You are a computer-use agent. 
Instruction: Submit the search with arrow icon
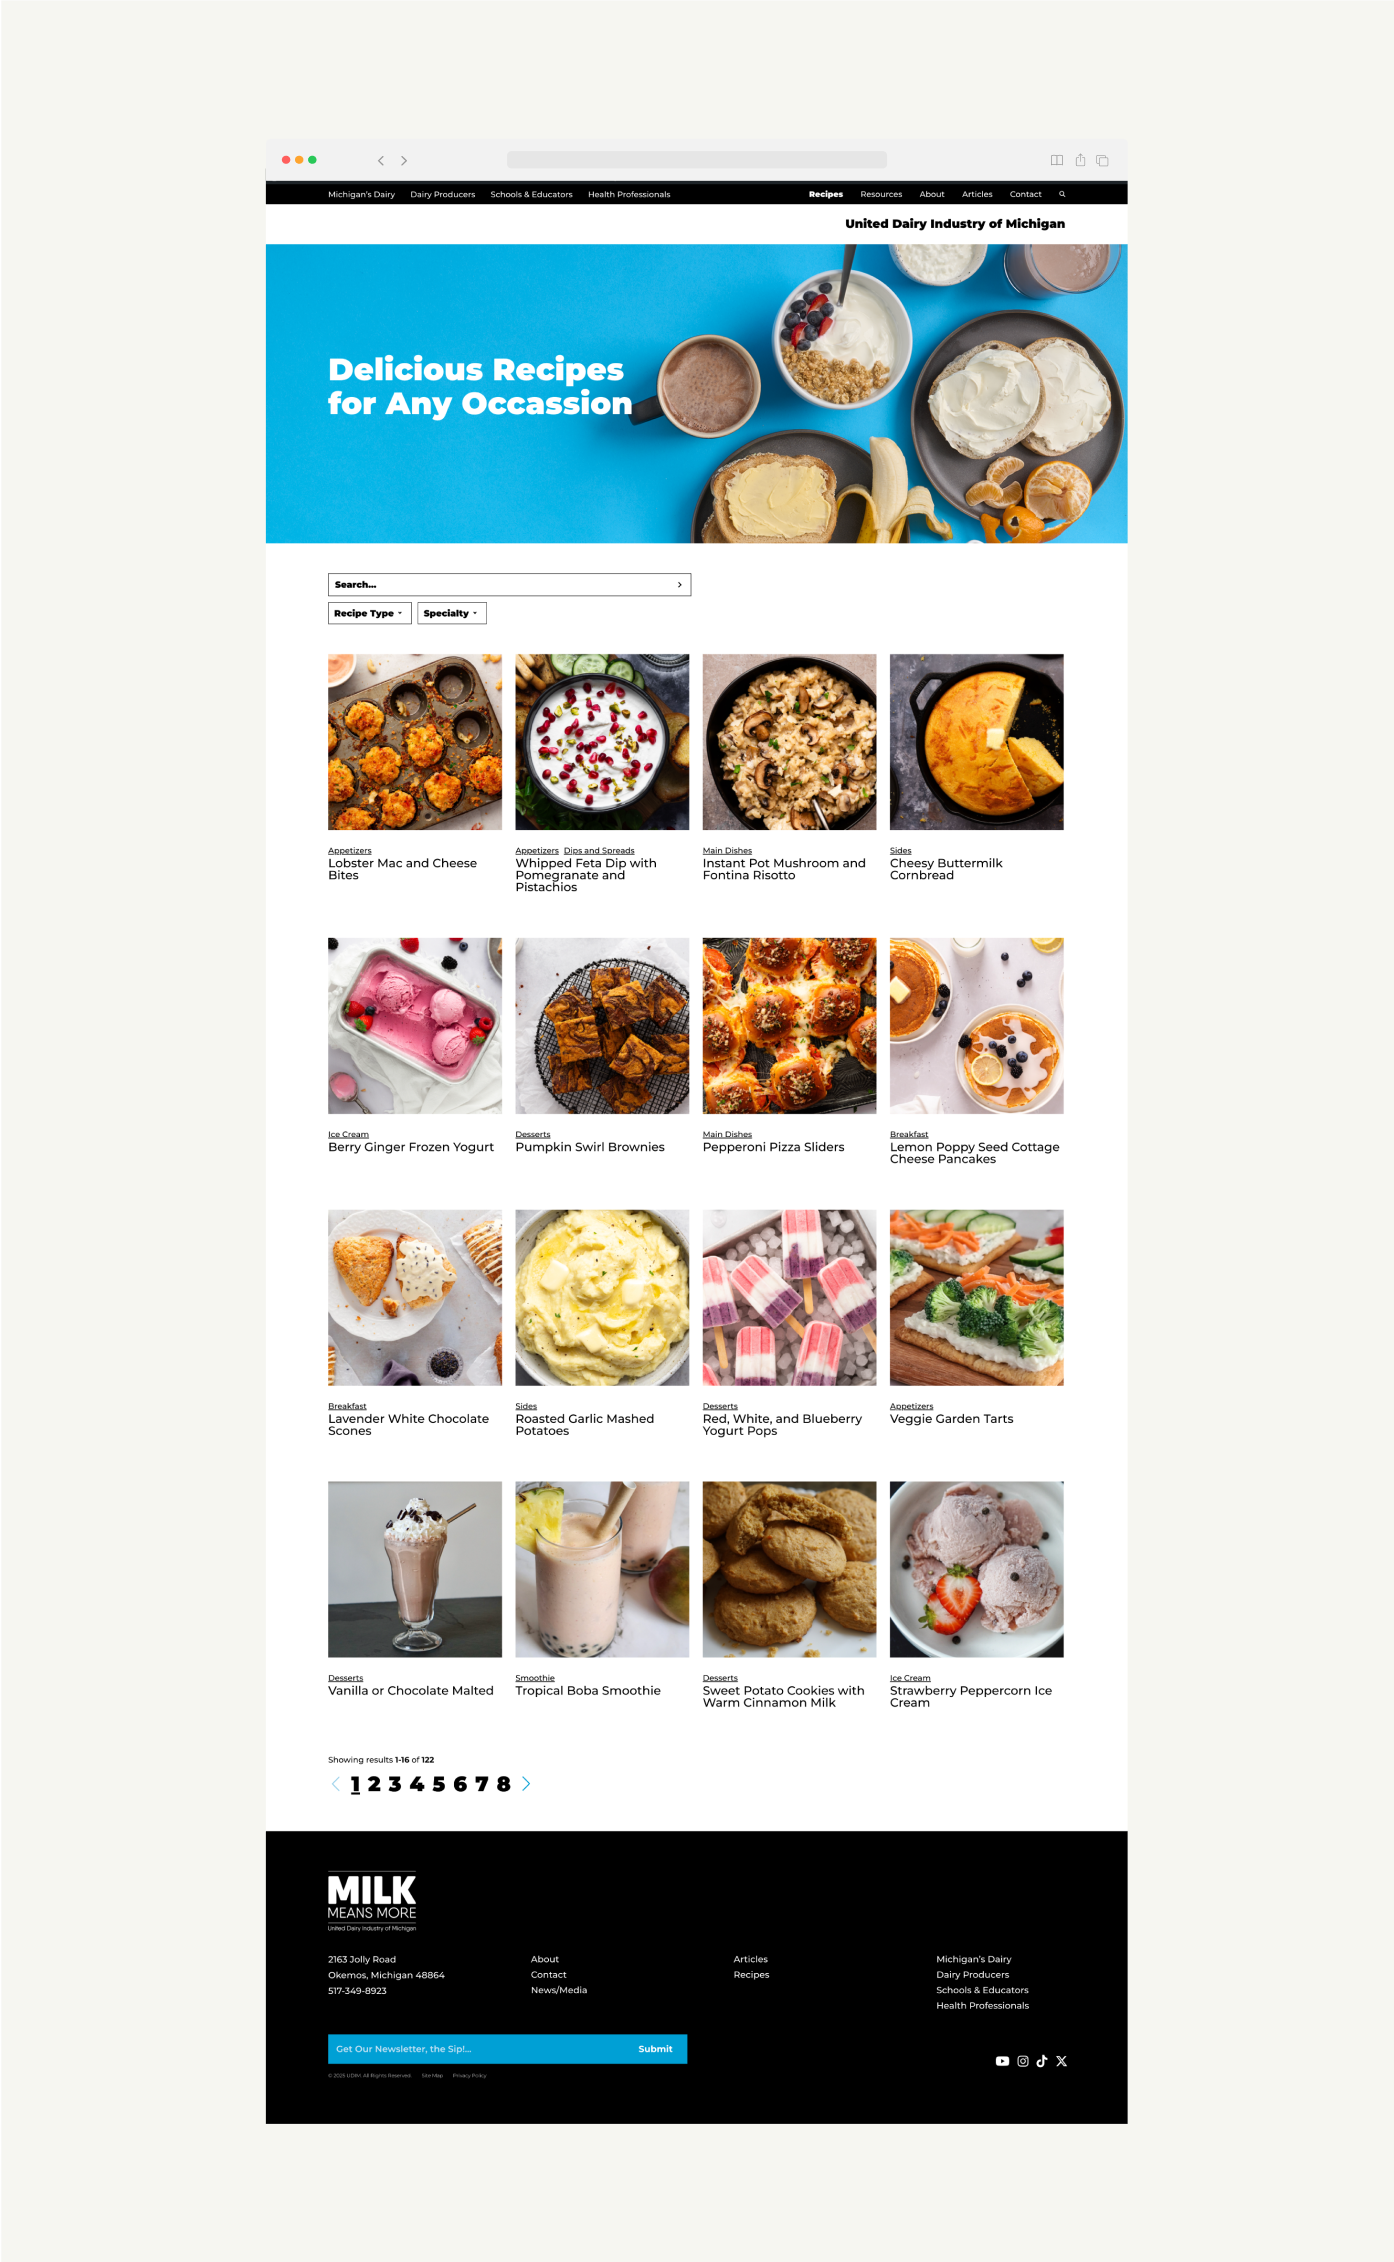(680, 585)
